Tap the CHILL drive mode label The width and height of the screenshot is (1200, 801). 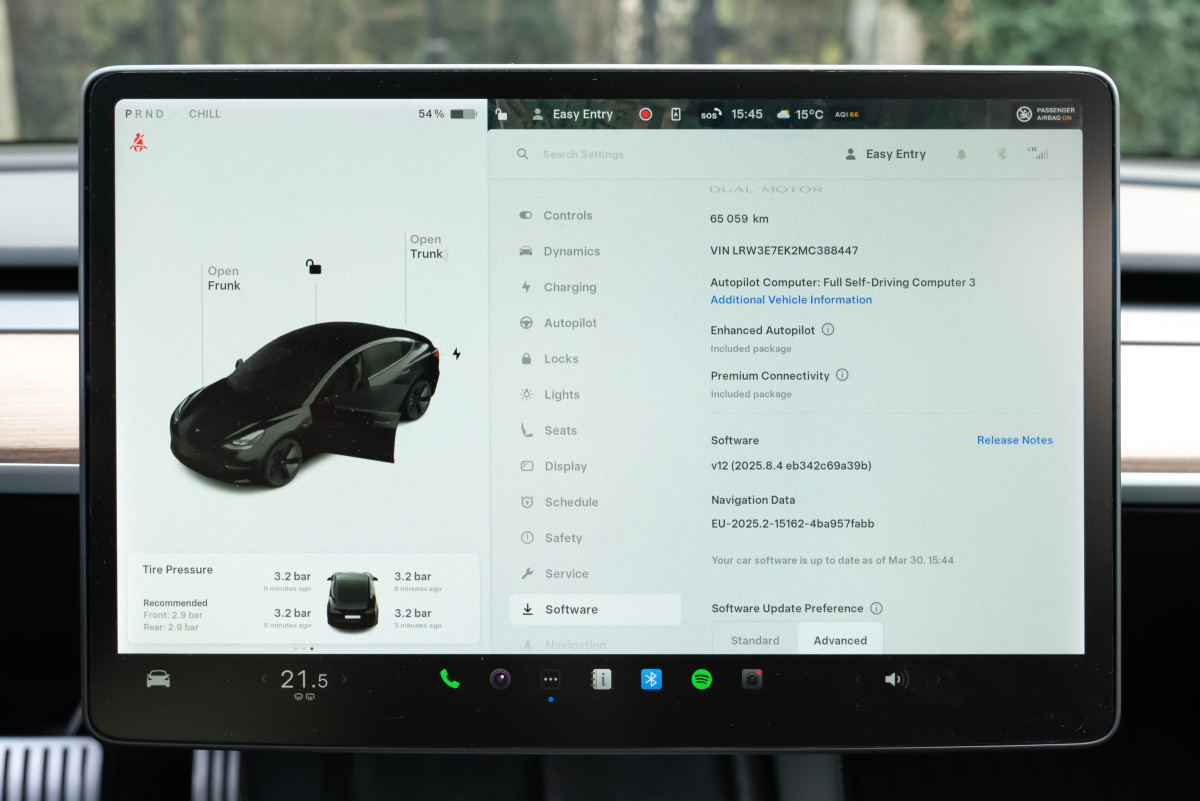pyautogui.click(x=205, y=114)
